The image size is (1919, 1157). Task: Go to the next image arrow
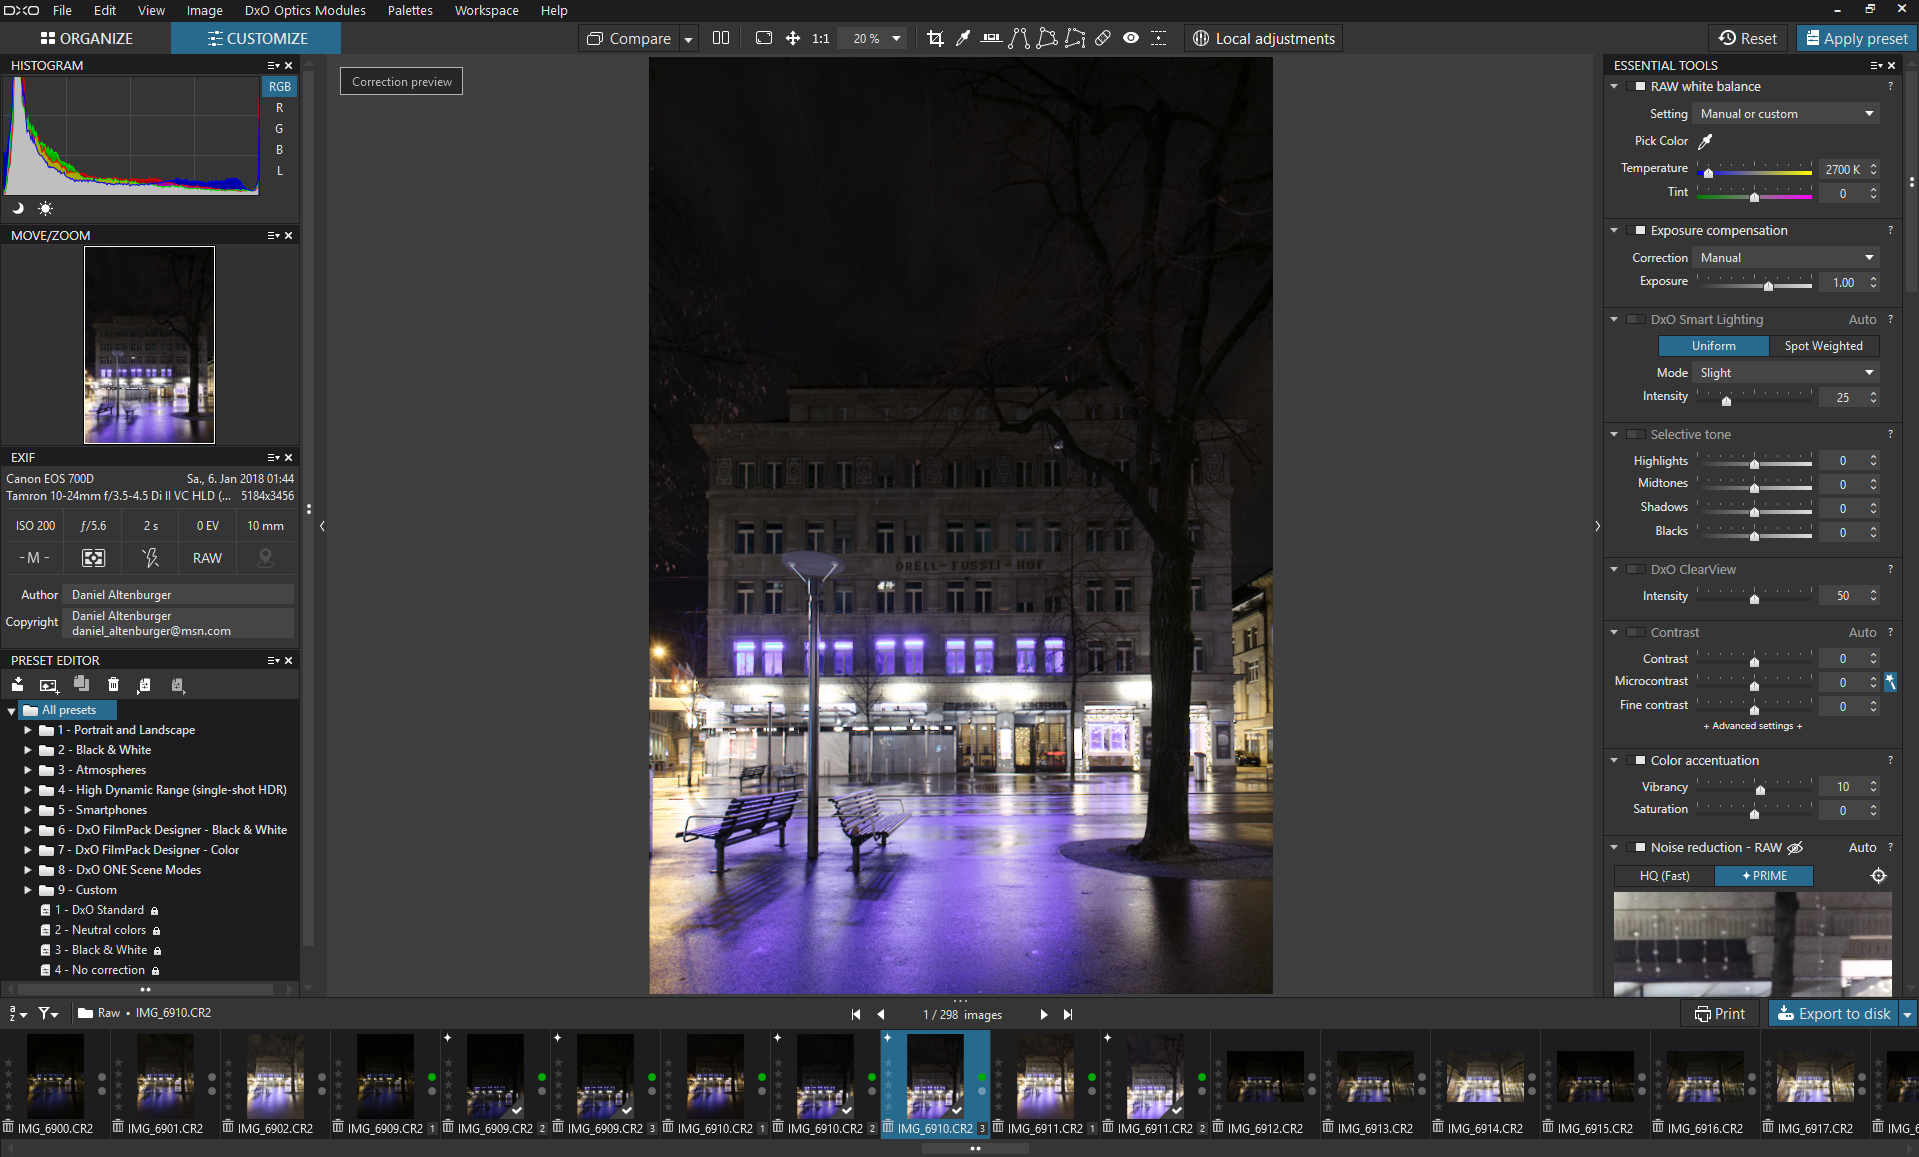[x=1043, y=1014]
